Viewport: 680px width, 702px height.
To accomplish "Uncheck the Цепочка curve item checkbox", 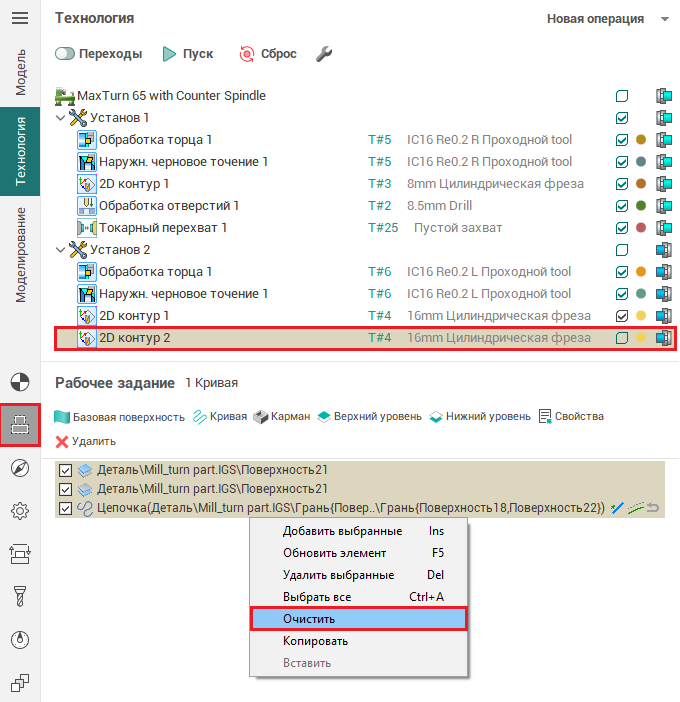I will (x=66, y=508).
